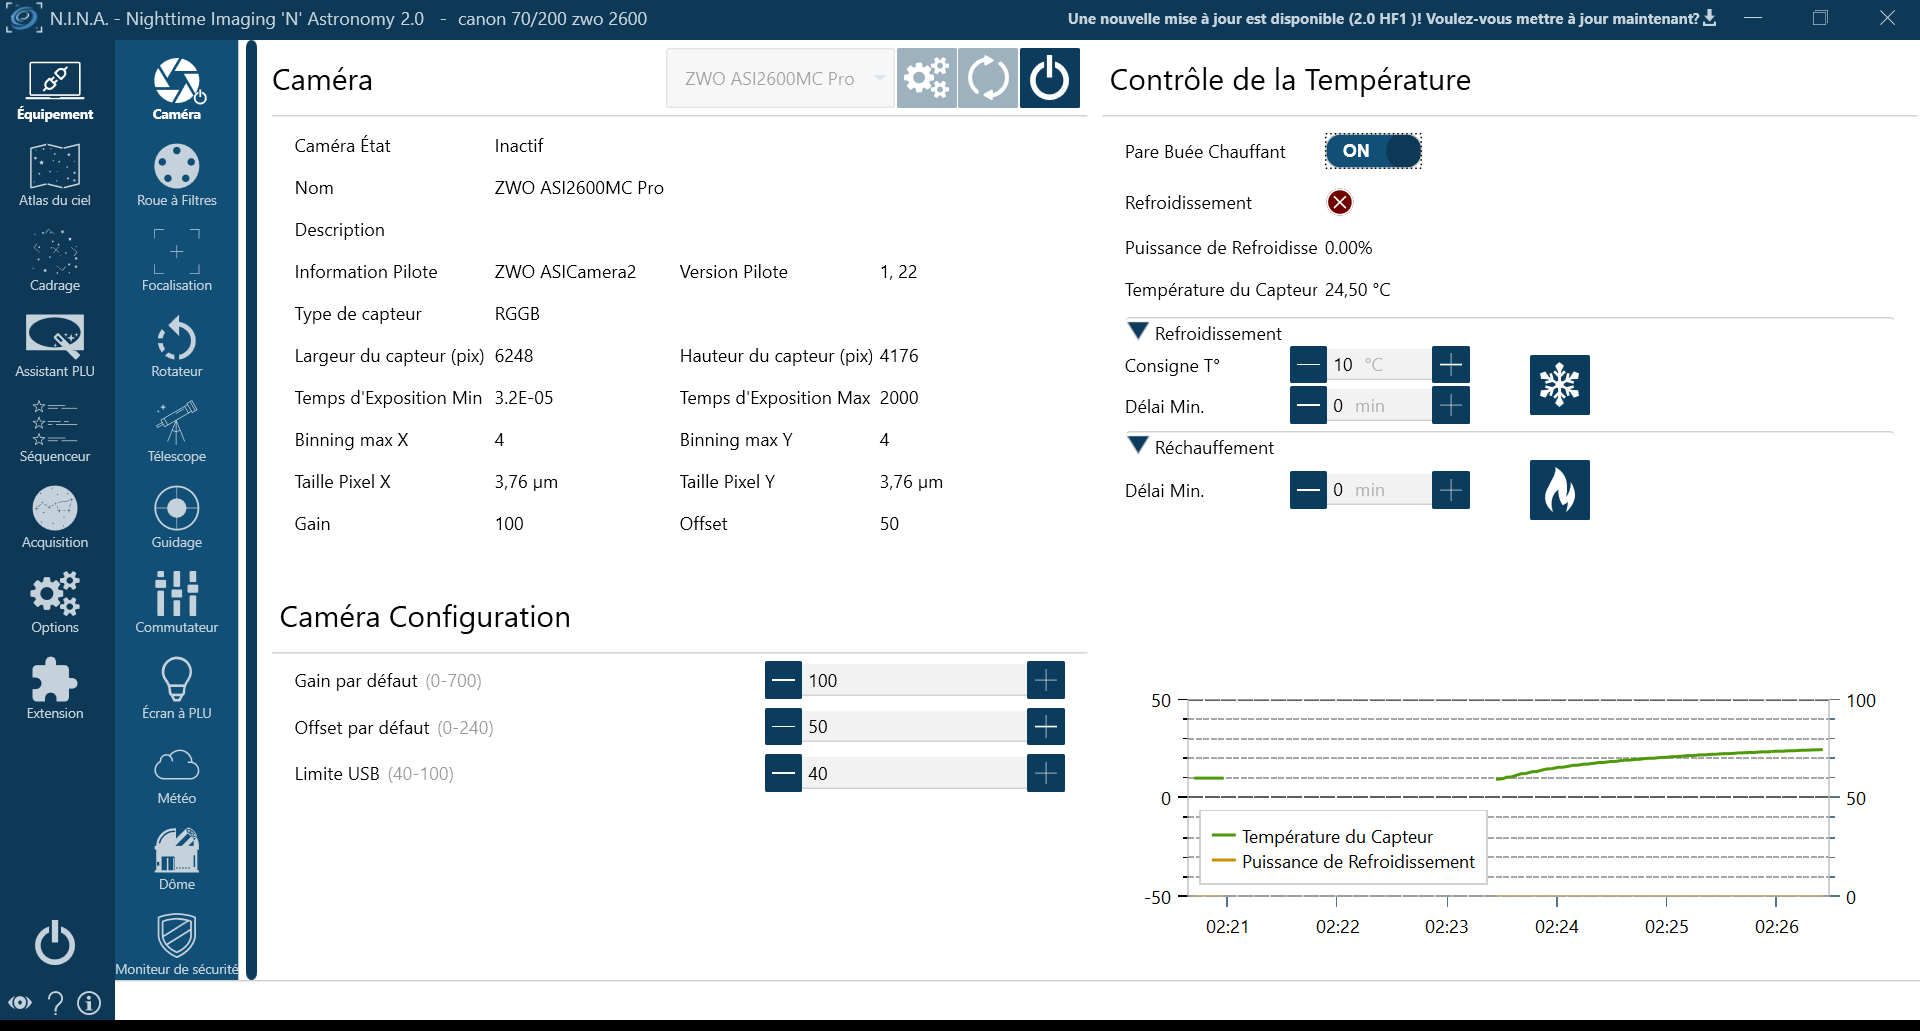Rescan devices with the refresh icon
Viewport: 1920px width, 1031px height.
point(987,78)
